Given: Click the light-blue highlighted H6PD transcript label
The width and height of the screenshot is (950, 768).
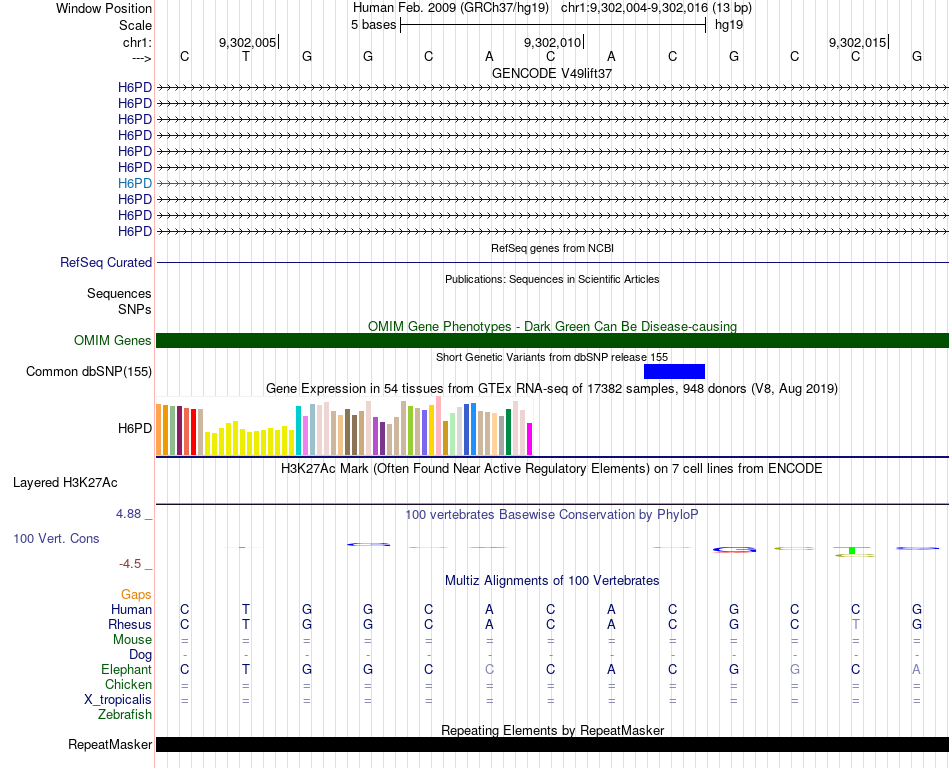Looking at the screenshot, I should tap(135, 183).
